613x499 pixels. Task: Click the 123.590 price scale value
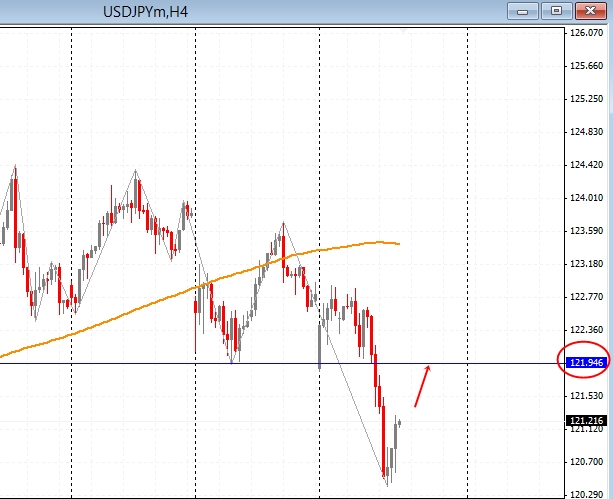click(x=587, y=231)
